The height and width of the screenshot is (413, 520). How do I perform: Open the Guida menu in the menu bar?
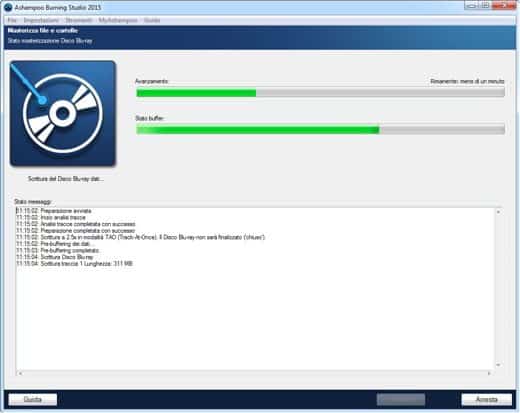[152, 20]
